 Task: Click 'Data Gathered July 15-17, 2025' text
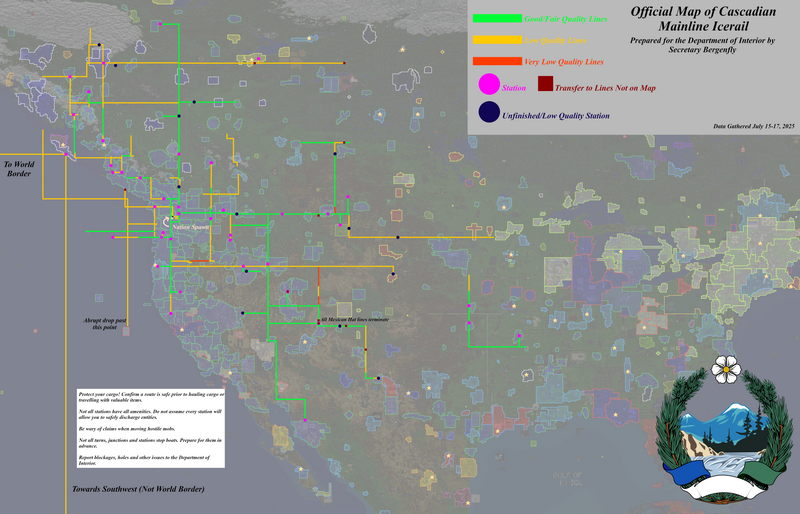click(x=754, y=126)
